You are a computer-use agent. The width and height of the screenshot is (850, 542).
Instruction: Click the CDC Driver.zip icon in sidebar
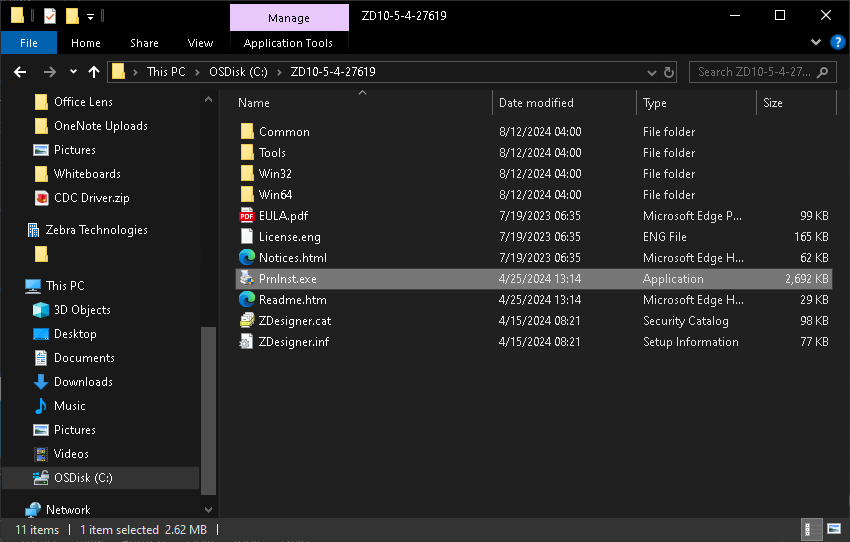(41, 198)
